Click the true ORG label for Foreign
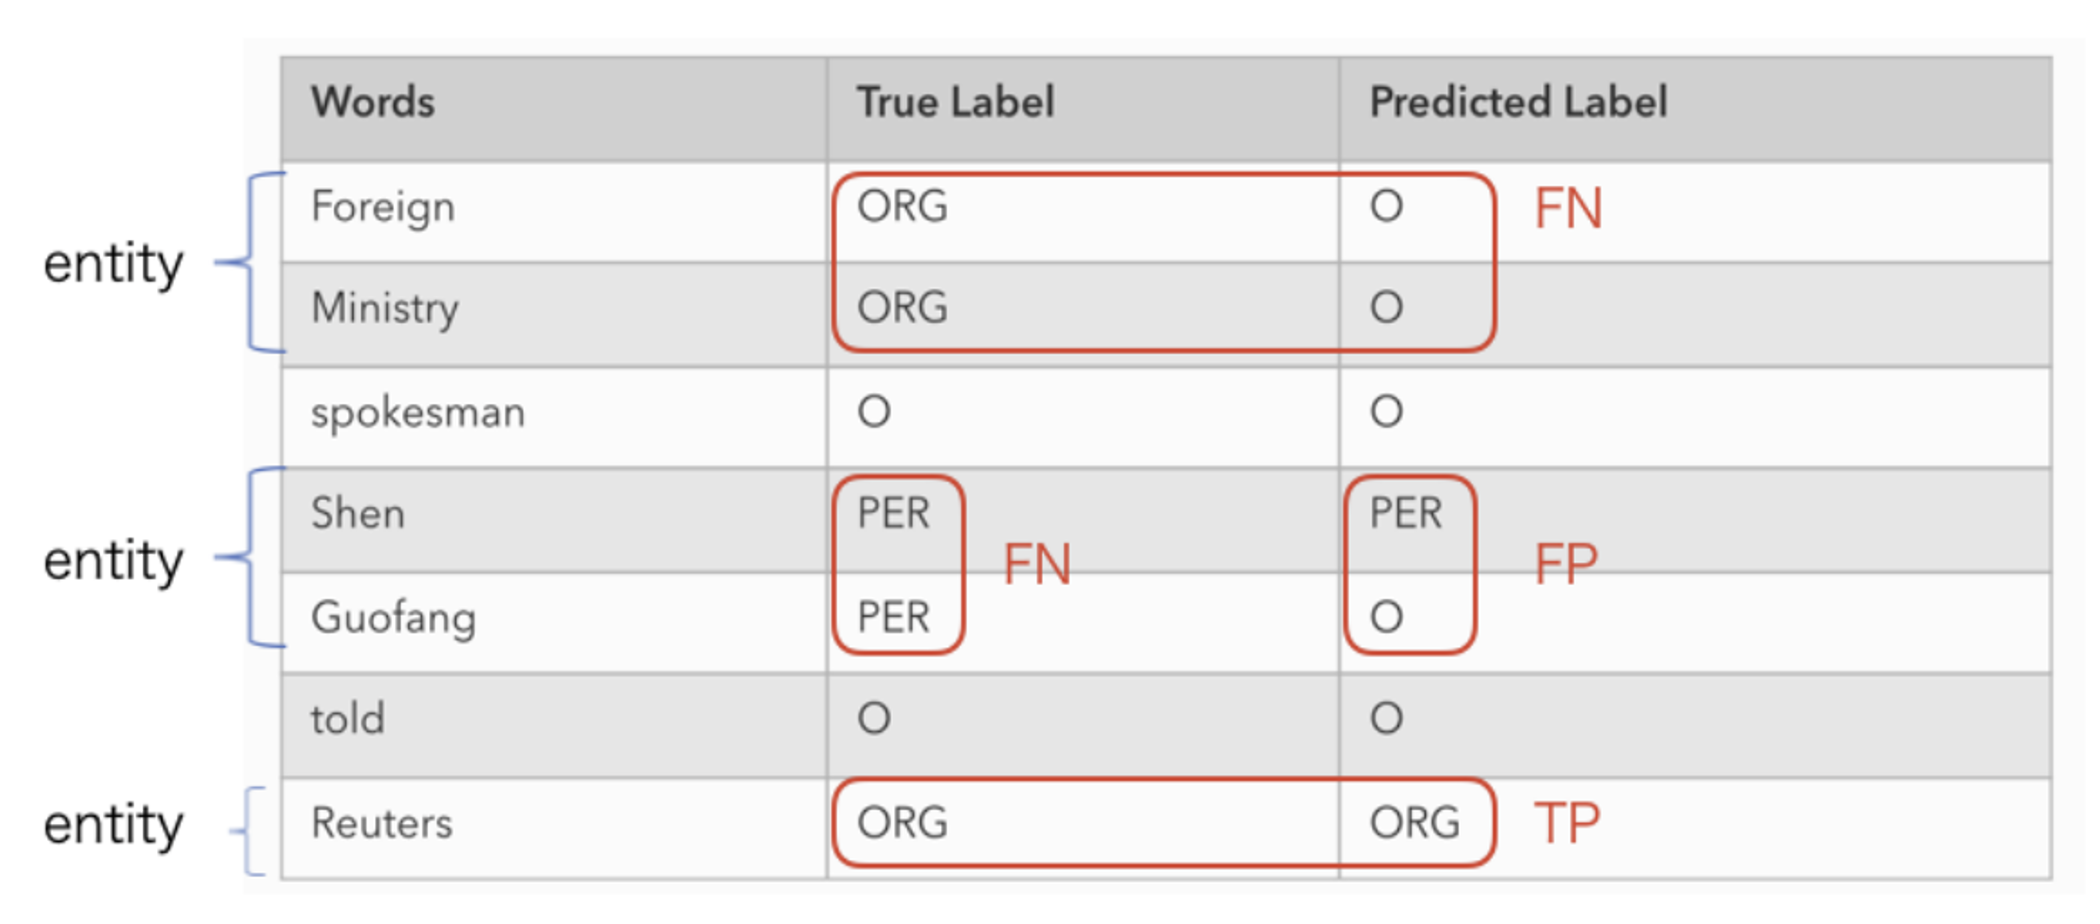The image size is (2100, 924). click(902, 206)
